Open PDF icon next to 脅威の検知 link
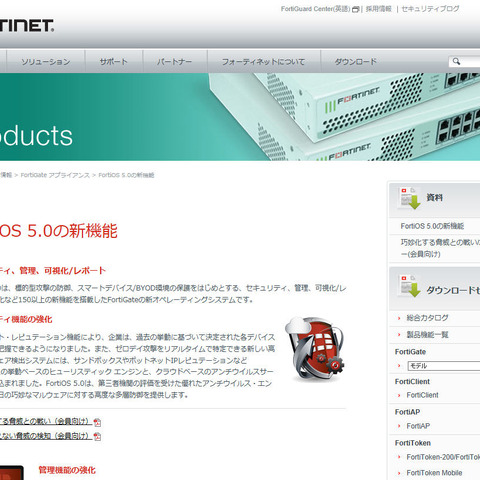Screen dimensions: 480x480 pyautogui.click(x=97, y=436)
